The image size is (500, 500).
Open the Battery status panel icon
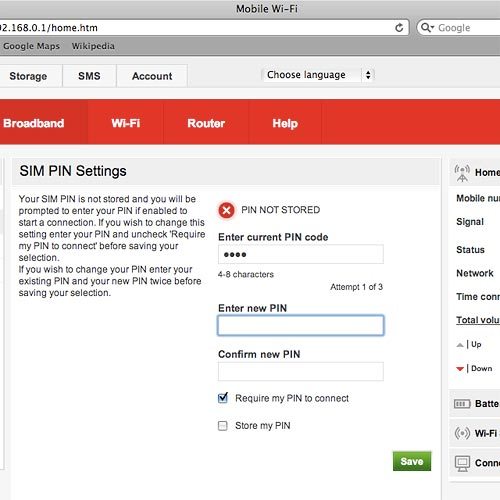pyautogui.click(x=462, y=404)
